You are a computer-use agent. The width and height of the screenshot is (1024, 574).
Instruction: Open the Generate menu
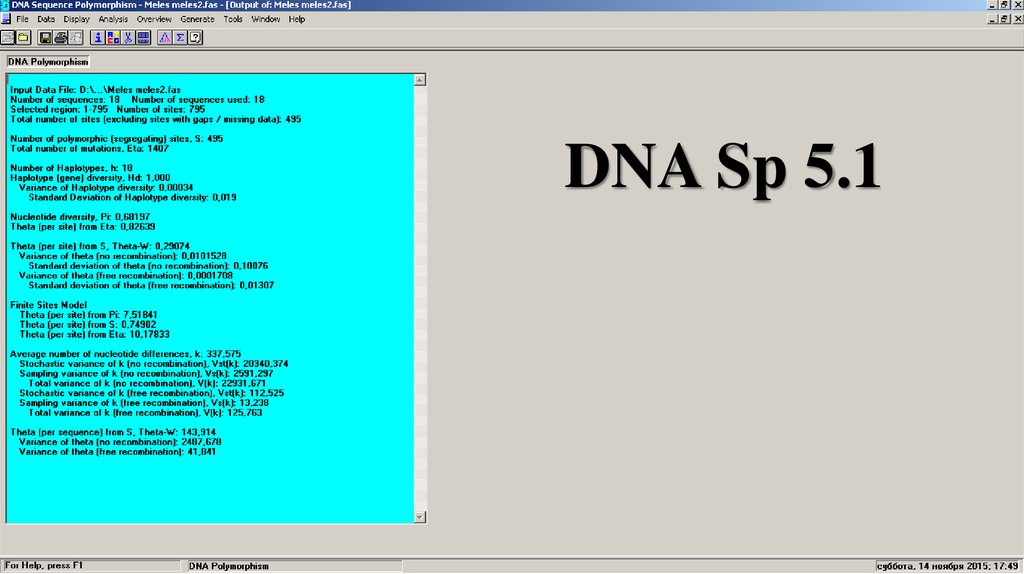click(x=195, y=19)
